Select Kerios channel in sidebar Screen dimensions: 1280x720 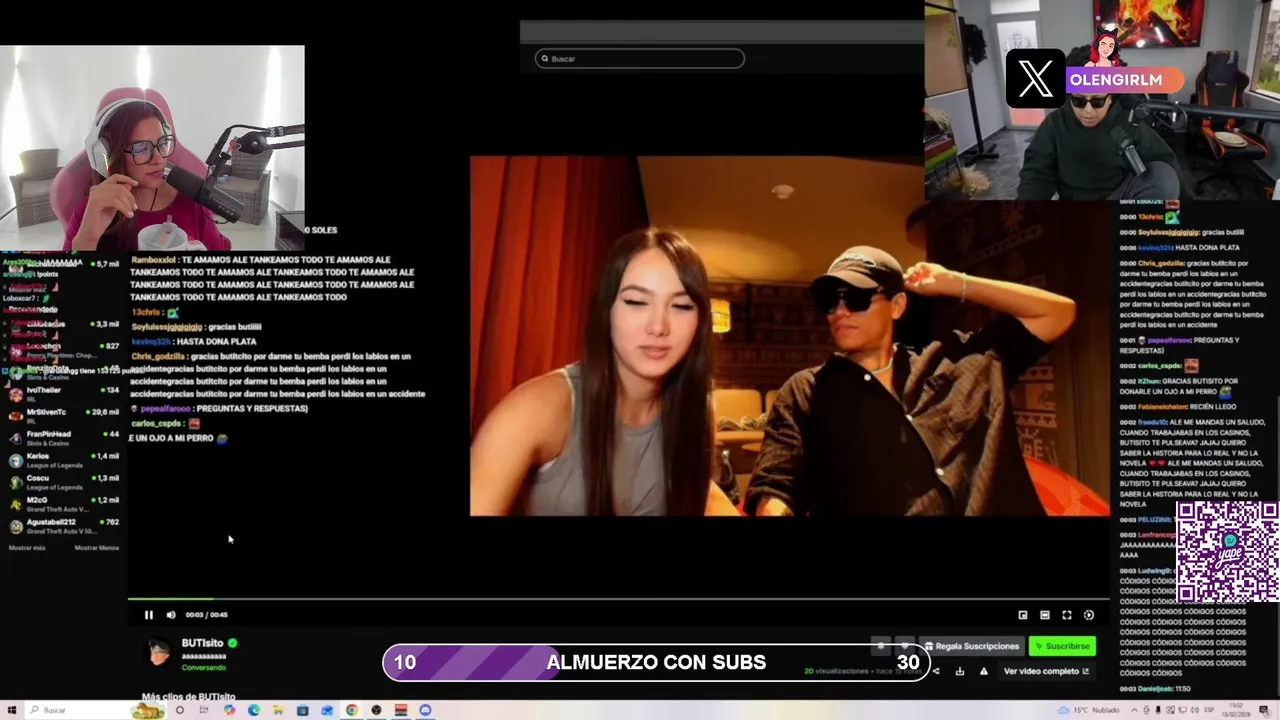tap(62, 459)
